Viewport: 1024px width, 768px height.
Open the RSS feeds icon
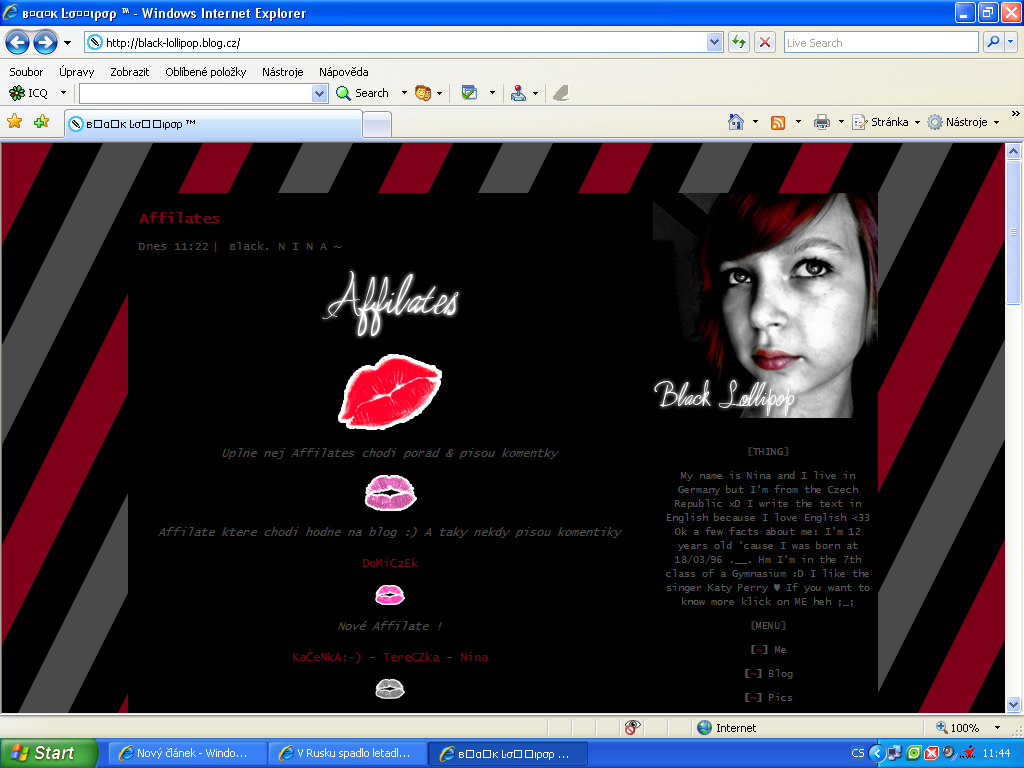[778, 122]
